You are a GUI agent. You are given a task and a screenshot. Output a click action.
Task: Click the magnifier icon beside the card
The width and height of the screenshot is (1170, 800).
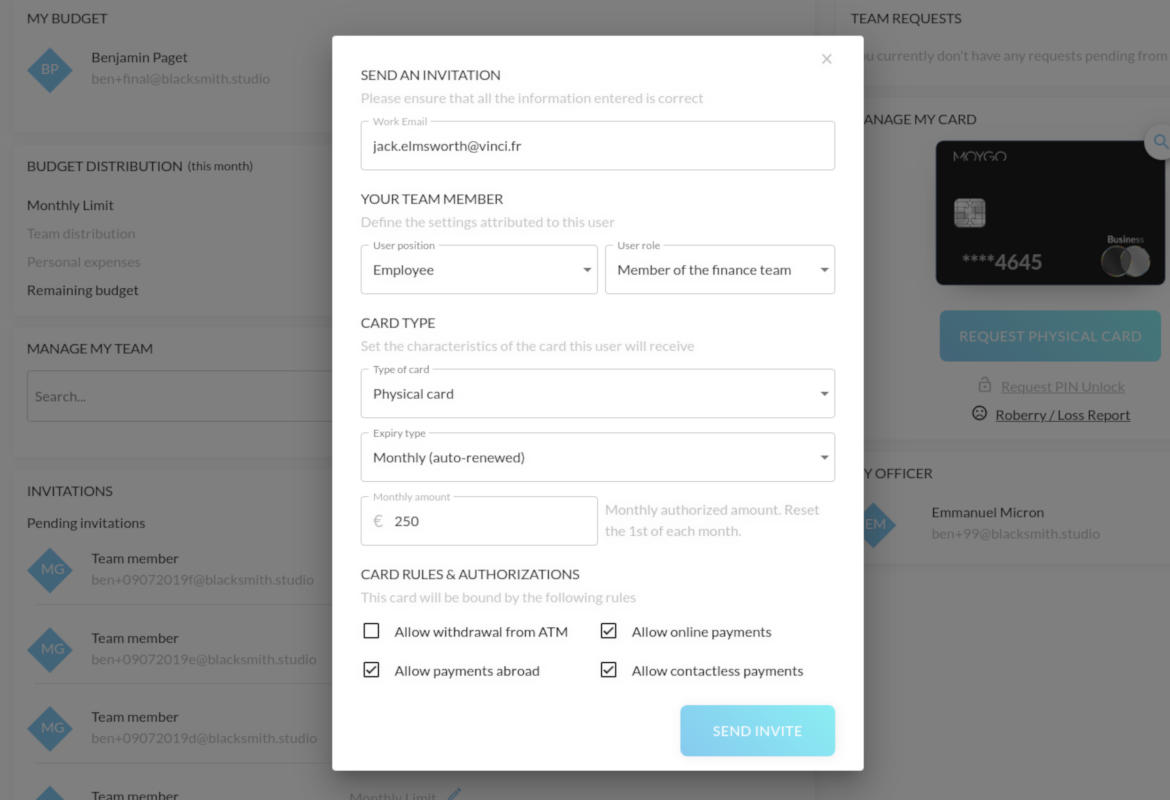1159,142
